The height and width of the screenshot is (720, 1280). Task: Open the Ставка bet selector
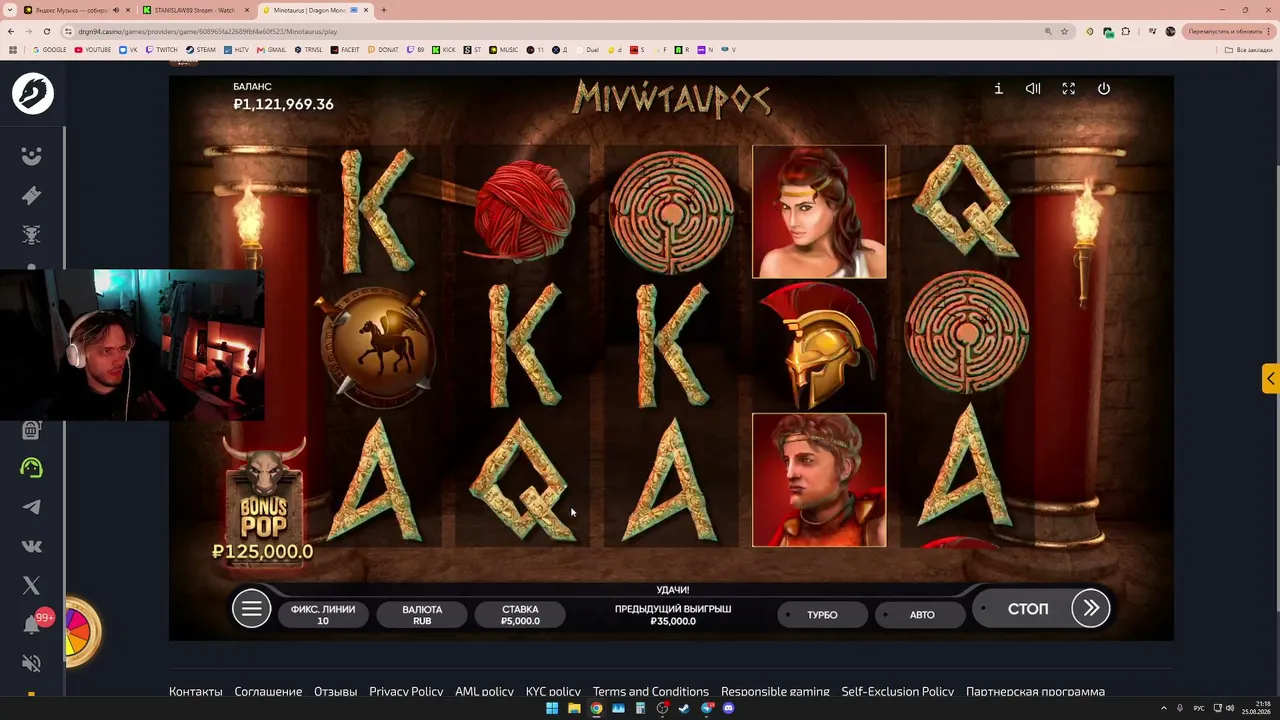click(520, 615)
